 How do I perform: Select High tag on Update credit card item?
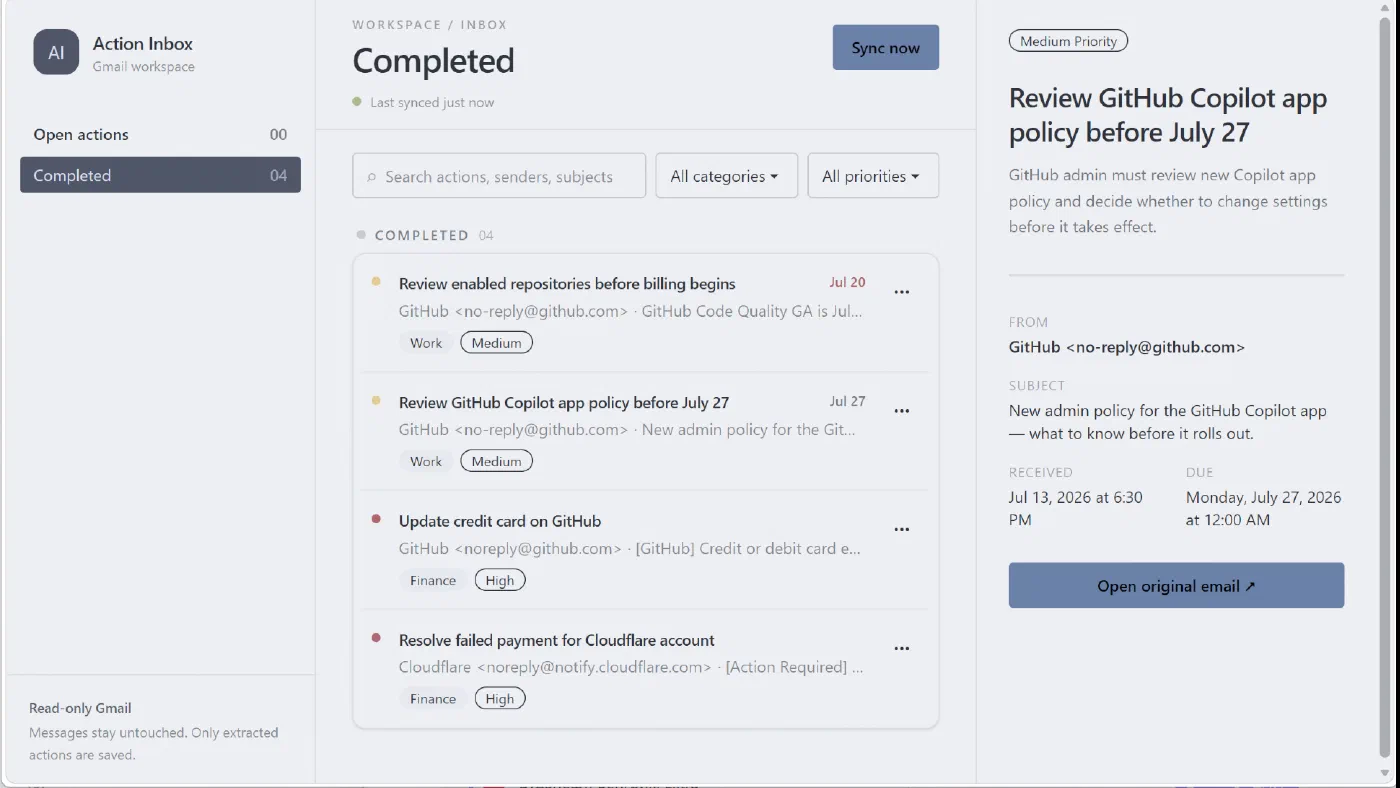tap(500, 581)
